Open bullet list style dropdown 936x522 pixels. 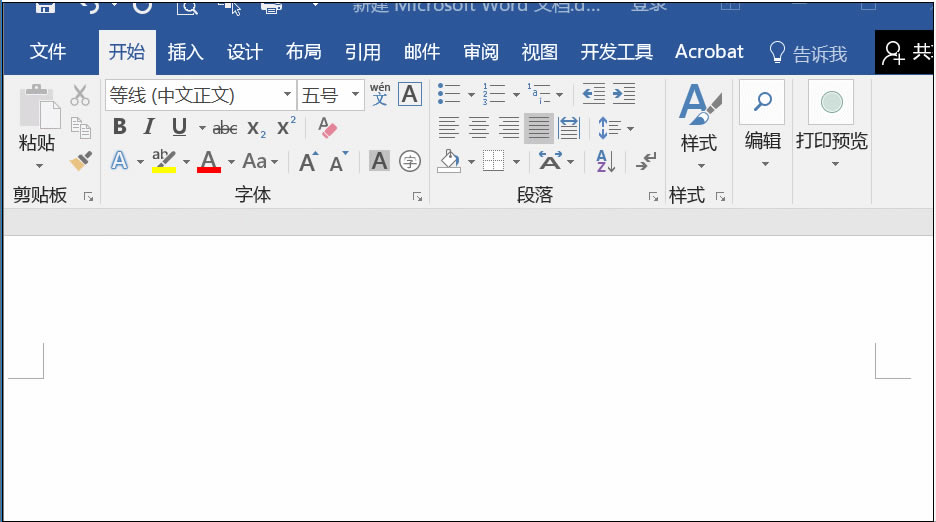click(471, 94)
